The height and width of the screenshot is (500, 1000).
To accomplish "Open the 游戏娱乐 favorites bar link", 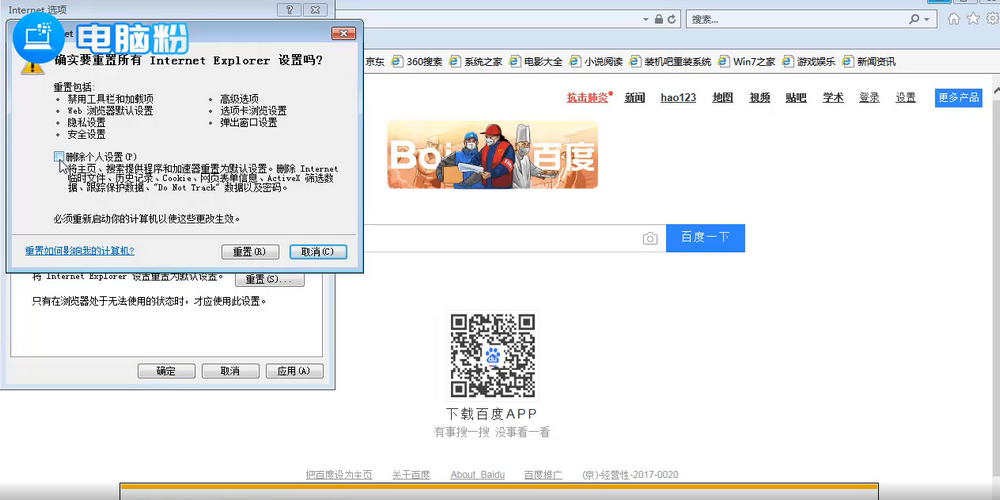I will (x=809, y=62).
